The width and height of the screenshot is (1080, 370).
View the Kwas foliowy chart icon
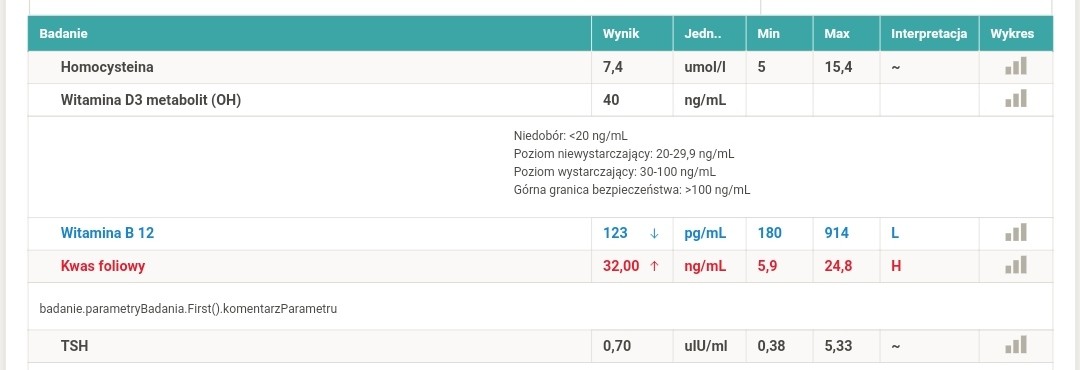coord(1016,265)
